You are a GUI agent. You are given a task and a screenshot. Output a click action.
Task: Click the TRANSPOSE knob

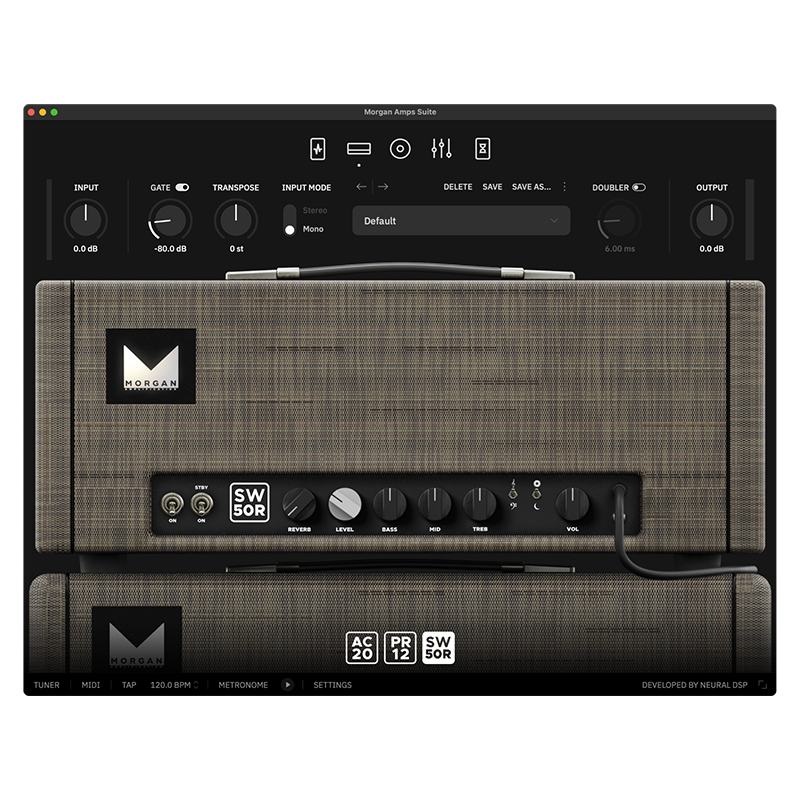pyautogui.click(x=236, y=219)
